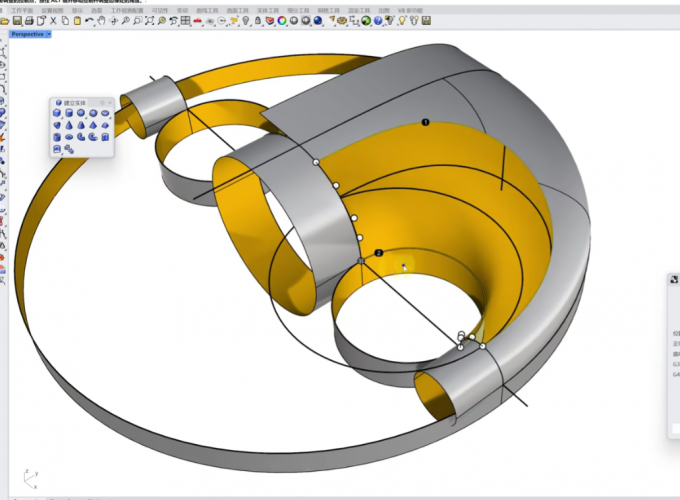Image resolution: width=680 pixels, height=500 pixels.
Task: Select the flat-cap Pipe tool
Action: [x=81, y=137]
